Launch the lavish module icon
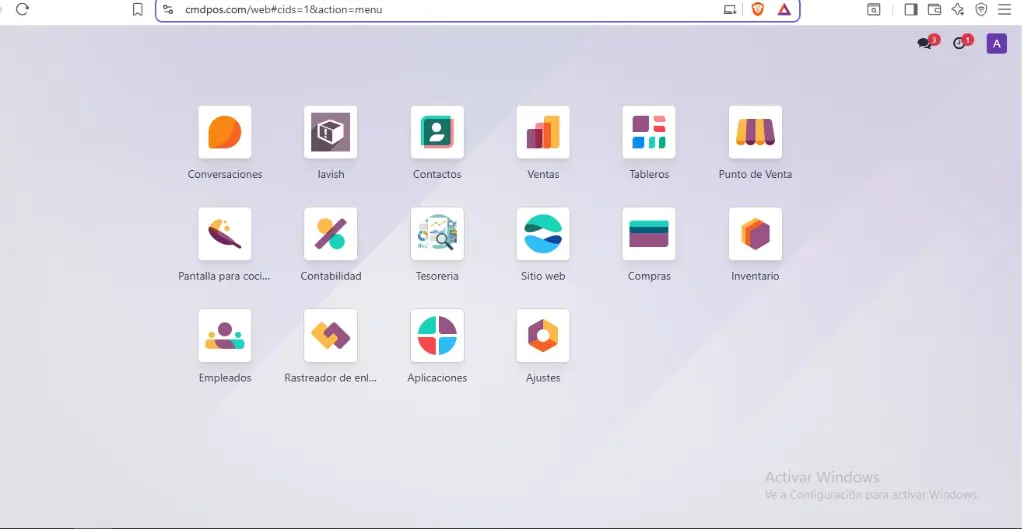Screen dimensions: 1024x529 pyautogui.click(x=330, y=132)
